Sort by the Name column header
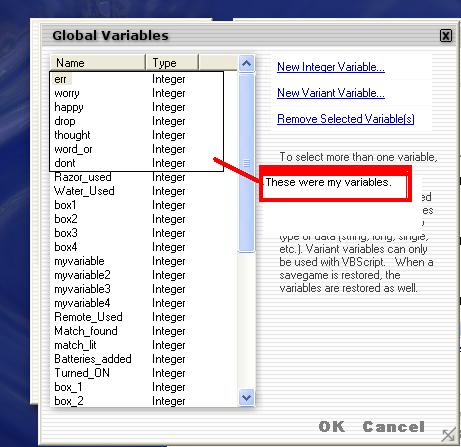Screen dimensions: 461x447 pos(98,62)
